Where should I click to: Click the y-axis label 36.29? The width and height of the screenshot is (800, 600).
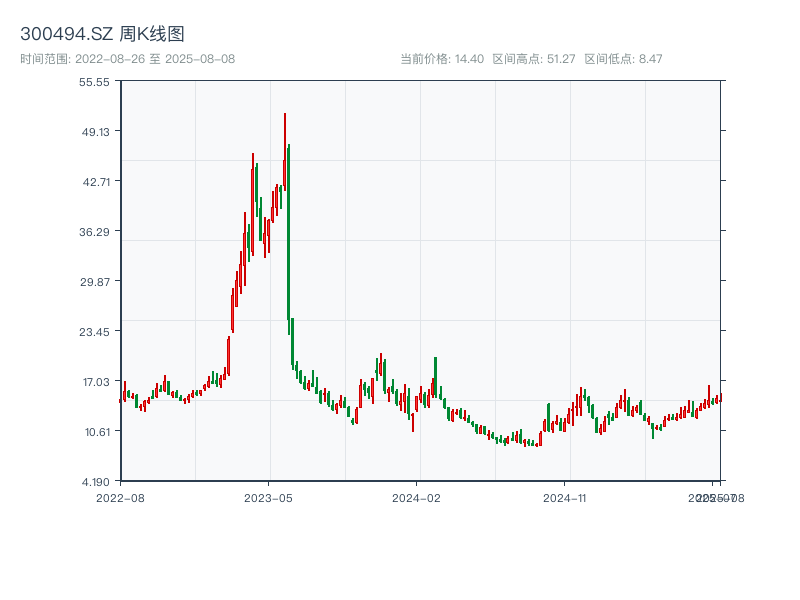tap(94, 232)
